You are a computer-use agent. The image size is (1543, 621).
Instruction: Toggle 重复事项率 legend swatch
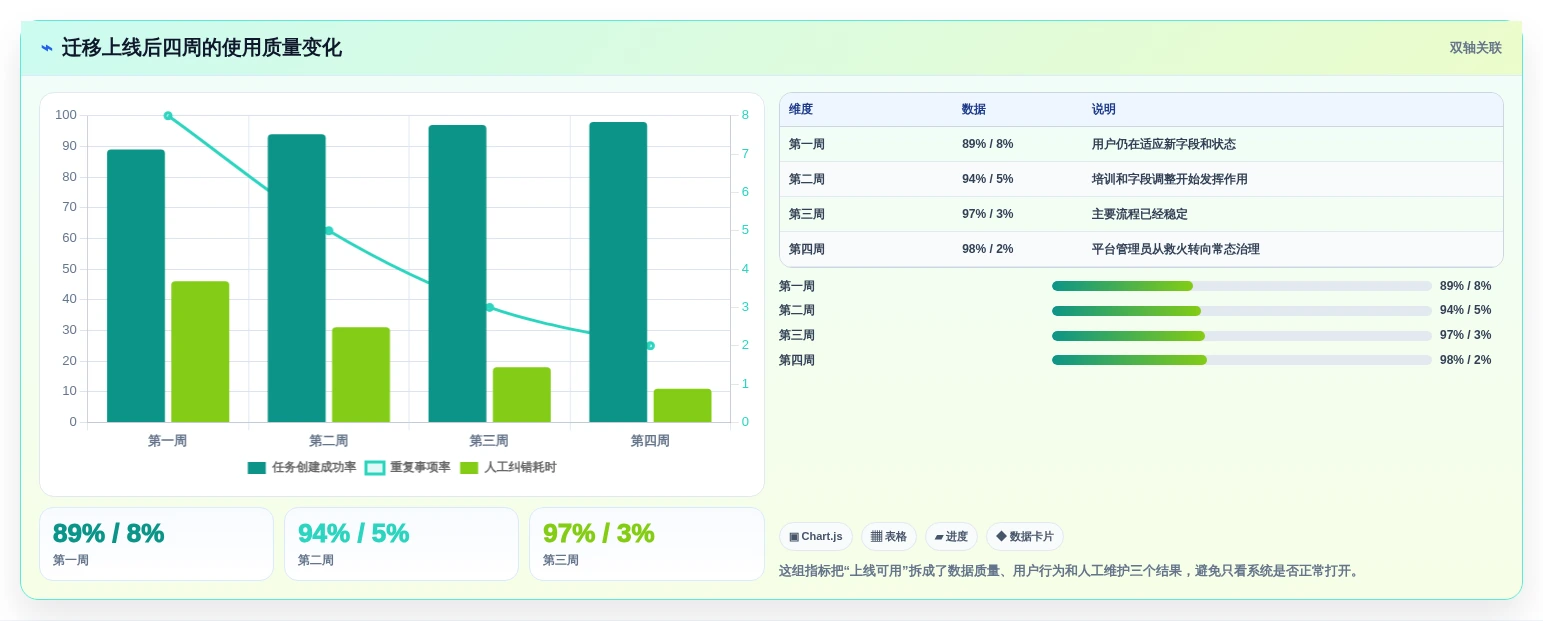click(375, 468)
